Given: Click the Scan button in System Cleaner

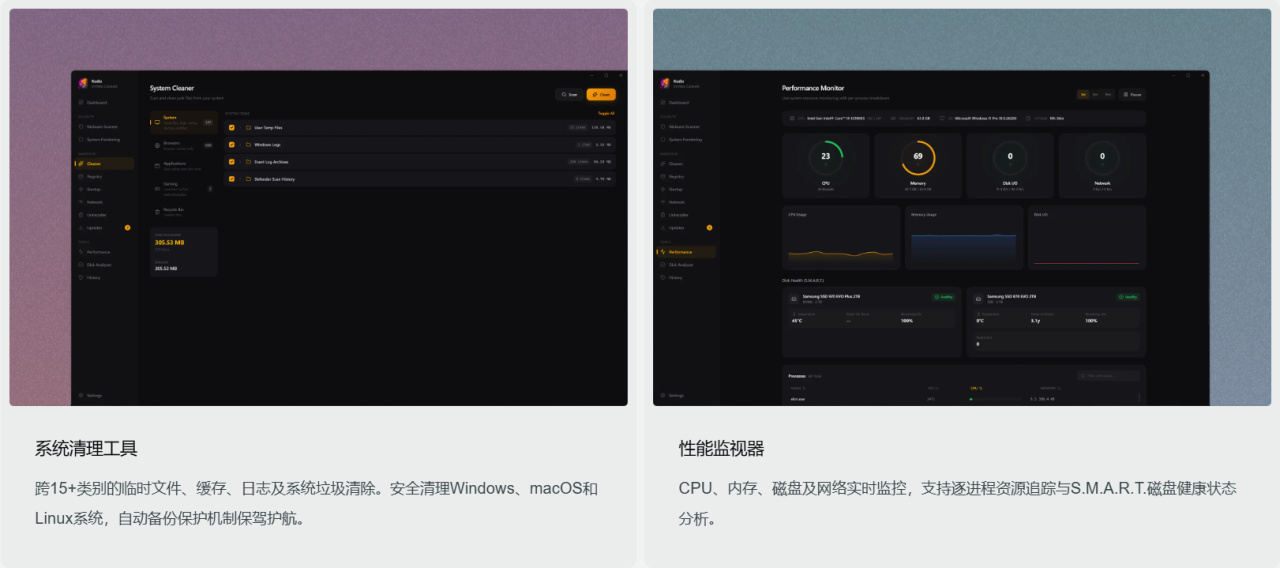Looking at the screenshot, I should (569, 94).
